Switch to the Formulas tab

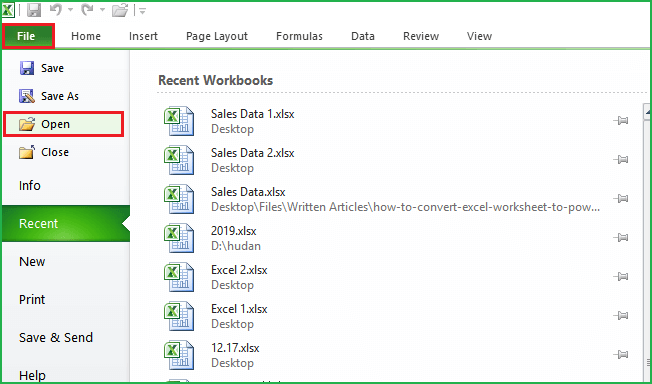tap(299, 36)
